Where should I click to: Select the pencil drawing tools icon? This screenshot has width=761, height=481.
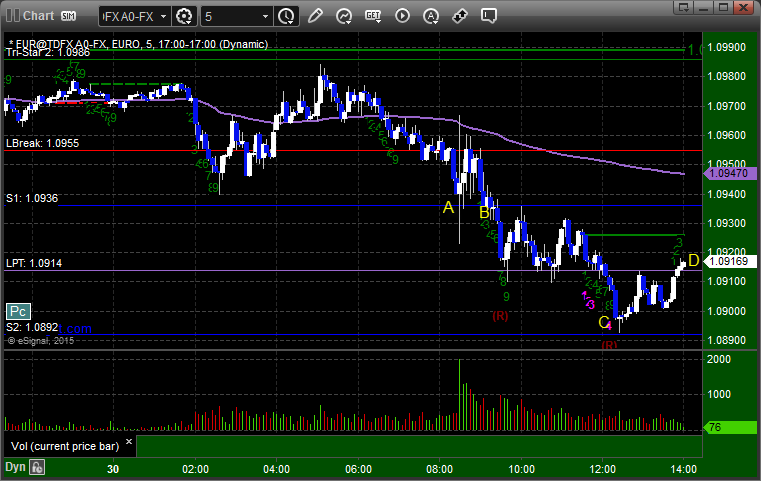pyautogui.click(x=315, y=16)
